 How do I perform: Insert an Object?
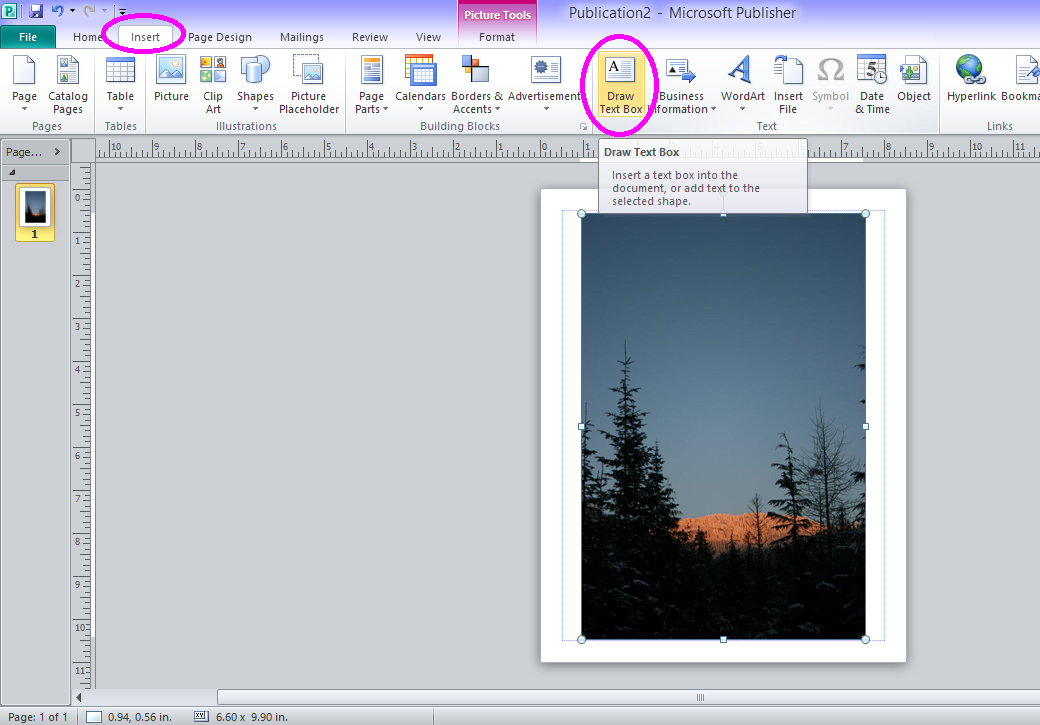click(x=913, y=78)
